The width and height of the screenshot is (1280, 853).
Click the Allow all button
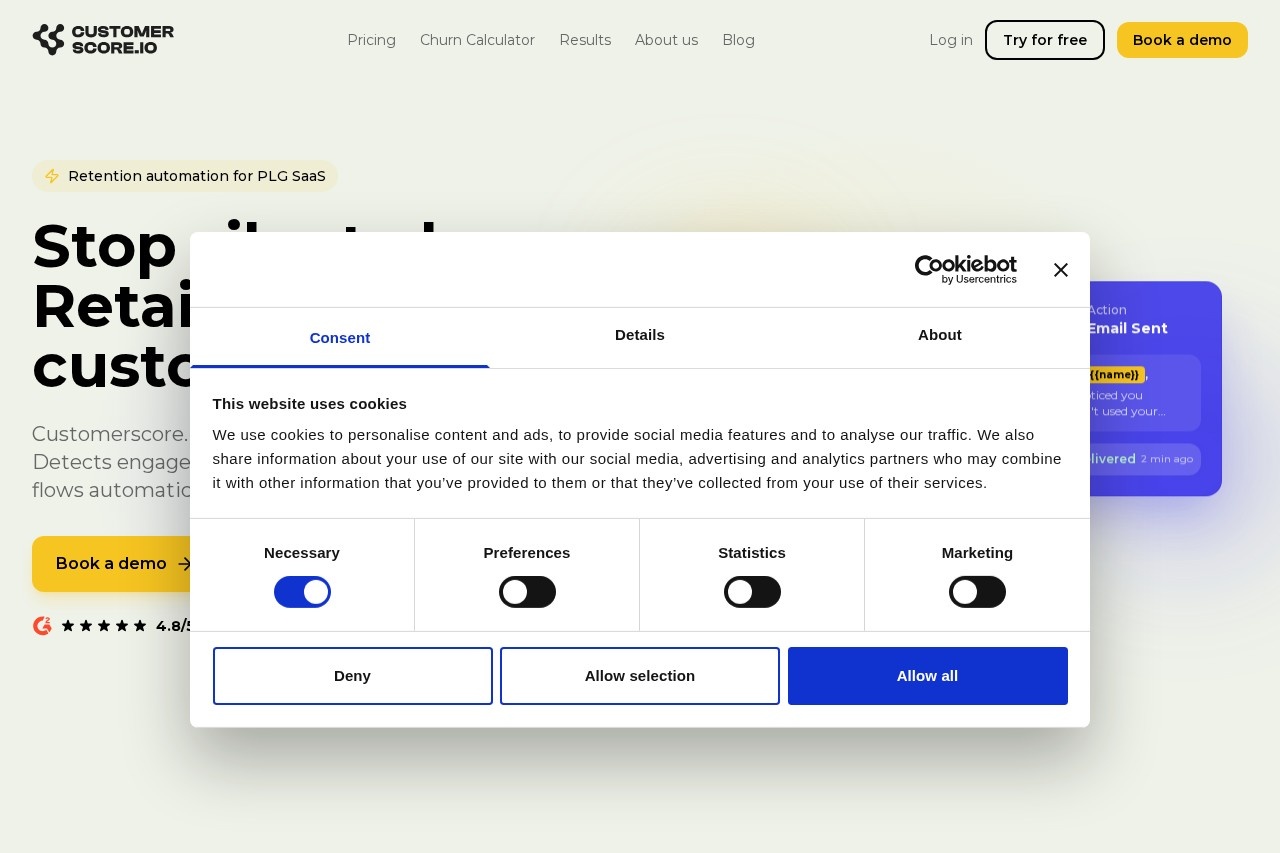coord(927,675)
